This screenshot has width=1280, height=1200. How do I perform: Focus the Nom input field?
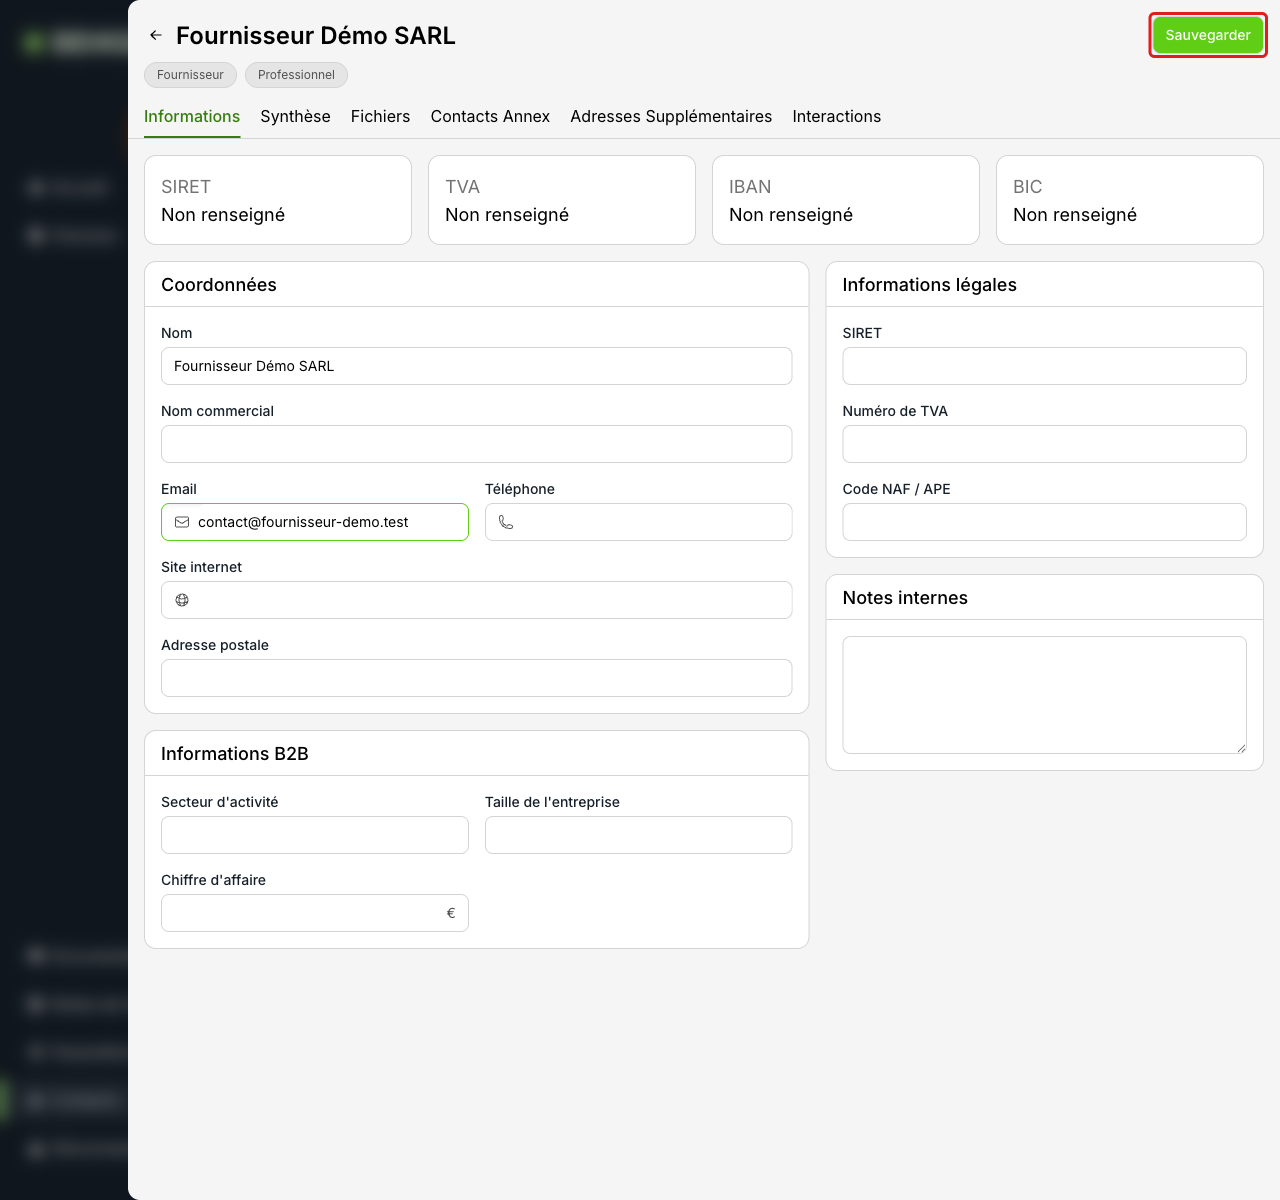coord(476,366)
